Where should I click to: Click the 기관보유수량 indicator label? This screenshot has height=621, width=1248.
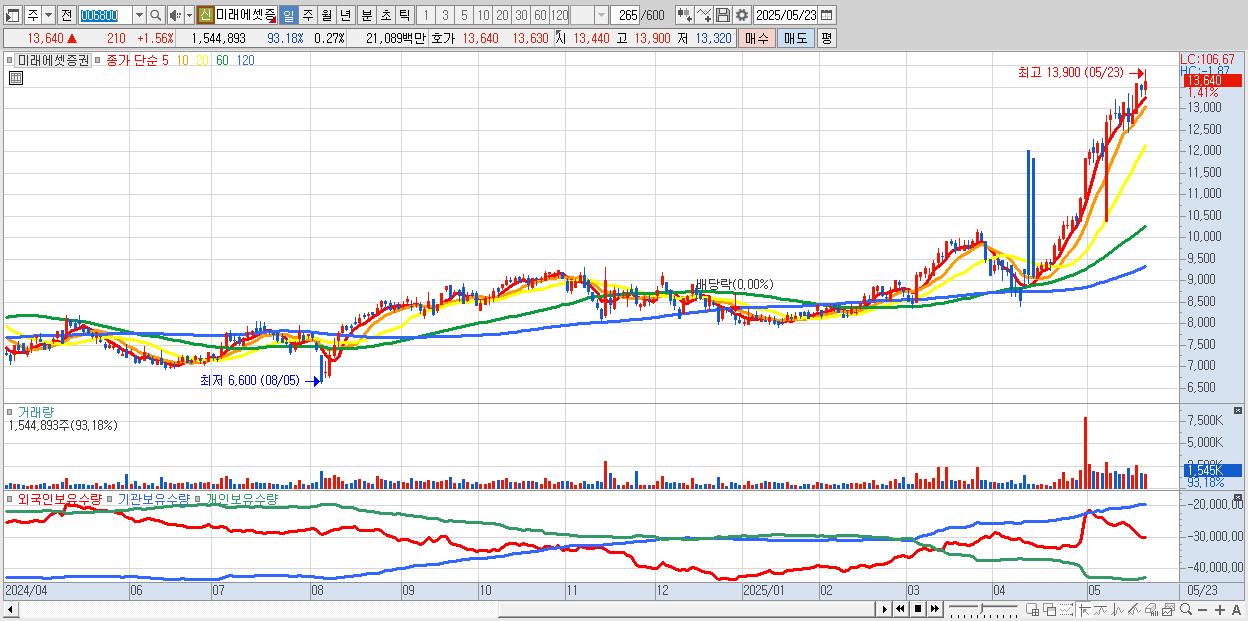point(152,498)
